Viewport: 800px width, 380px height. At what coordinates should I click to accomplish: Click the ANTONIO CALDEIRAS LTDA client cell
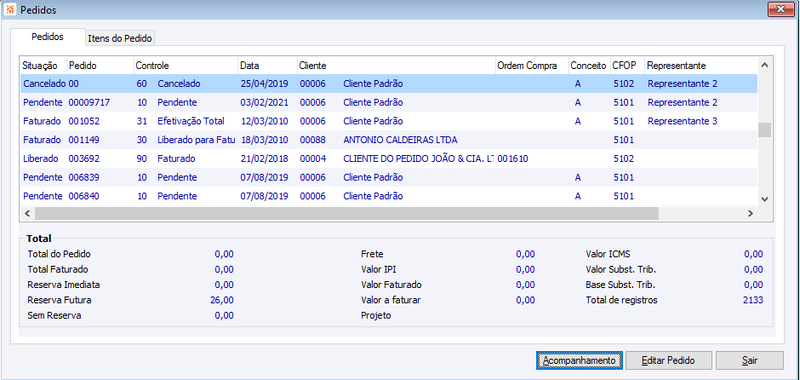[x=401, y=140]
